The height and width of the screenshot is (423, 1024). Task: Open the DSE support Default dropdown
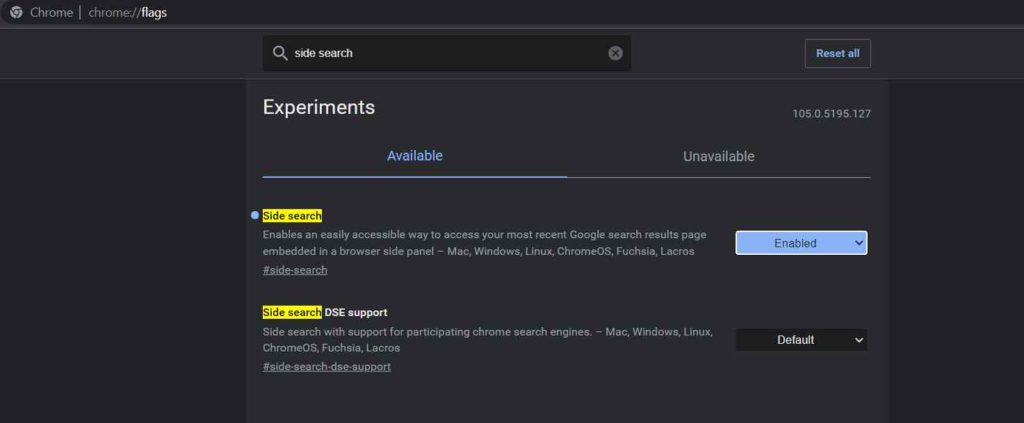coord(801,339)
